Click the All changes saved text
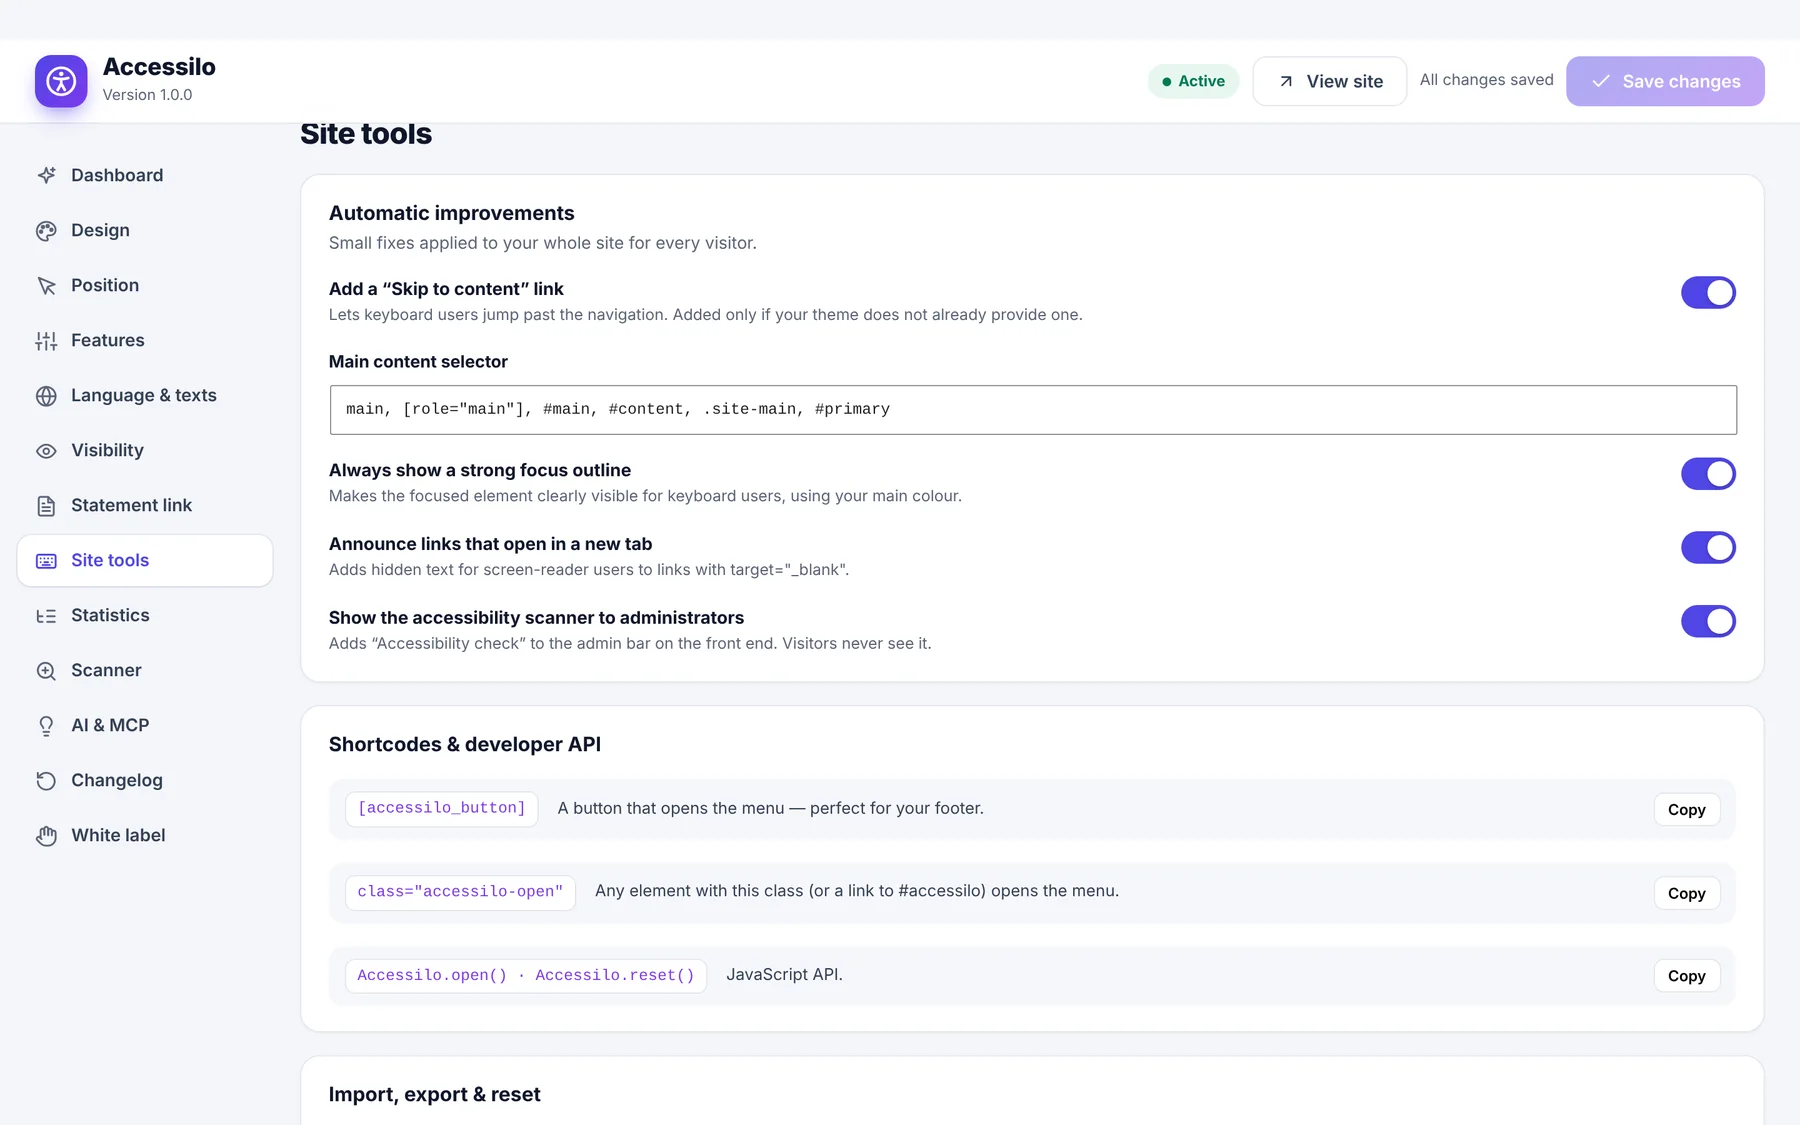This screenshot has width=1800, height=1125. click(x=1486, y=80)
